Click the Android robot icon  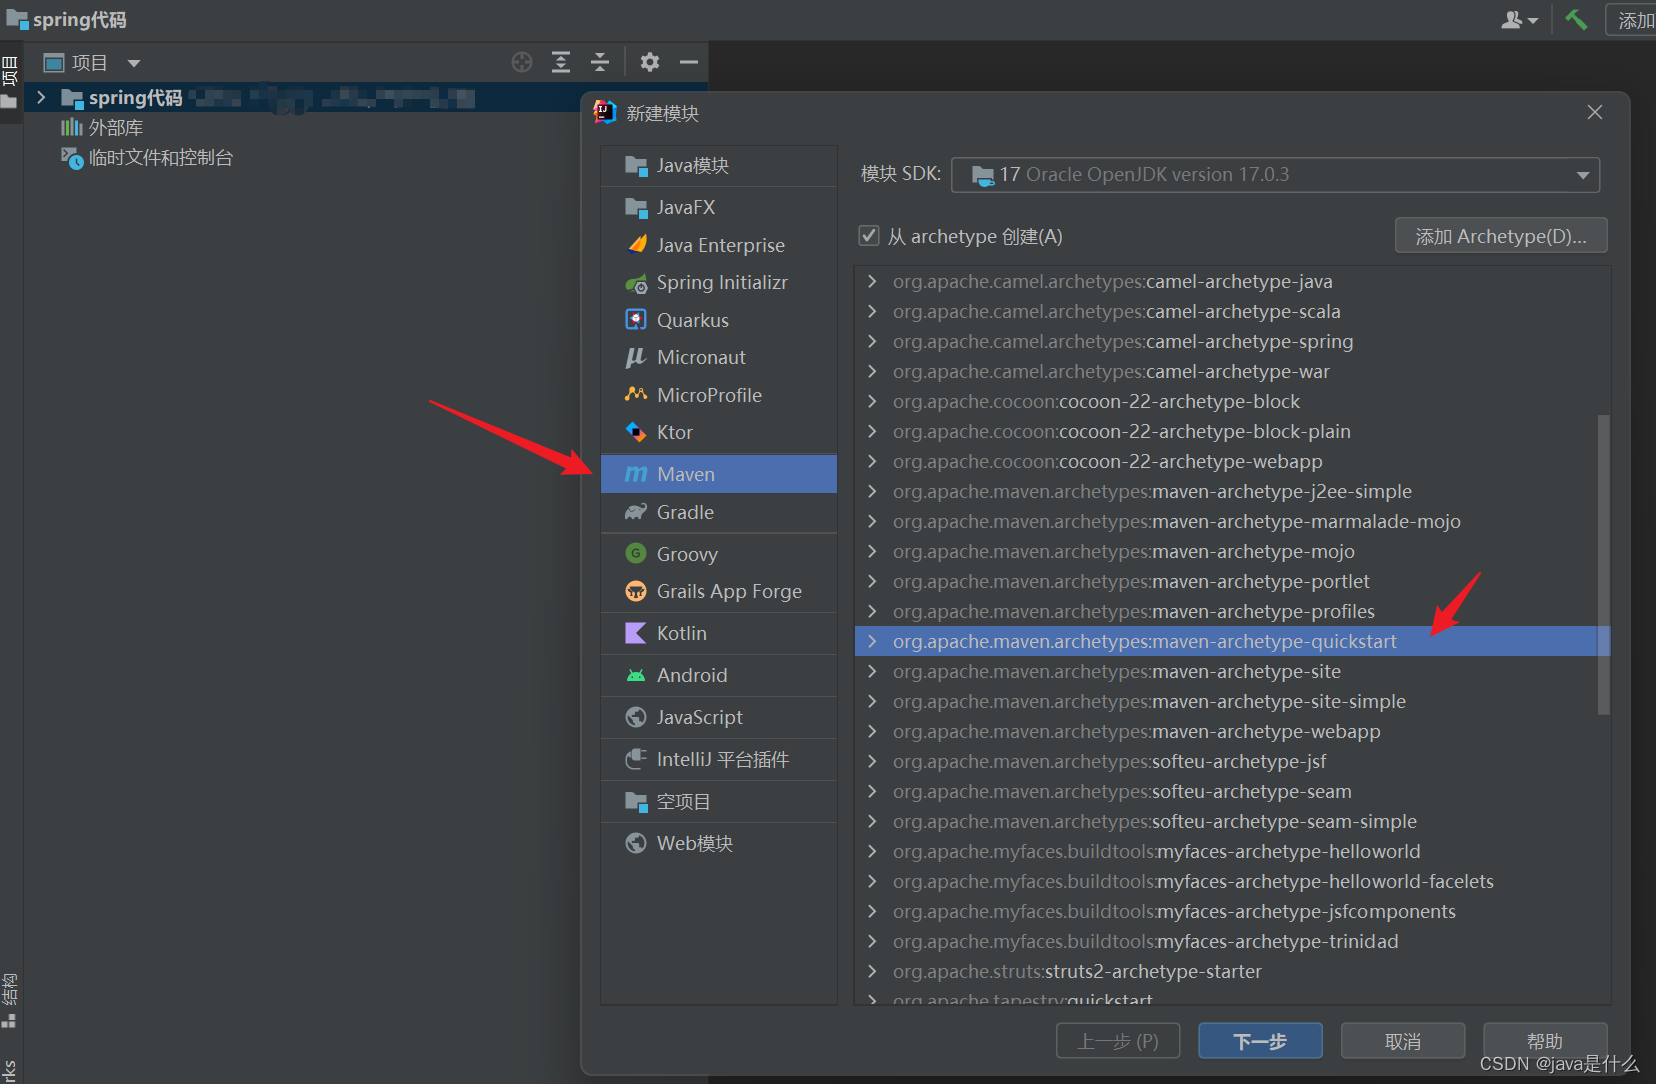(x=636, y=675)
